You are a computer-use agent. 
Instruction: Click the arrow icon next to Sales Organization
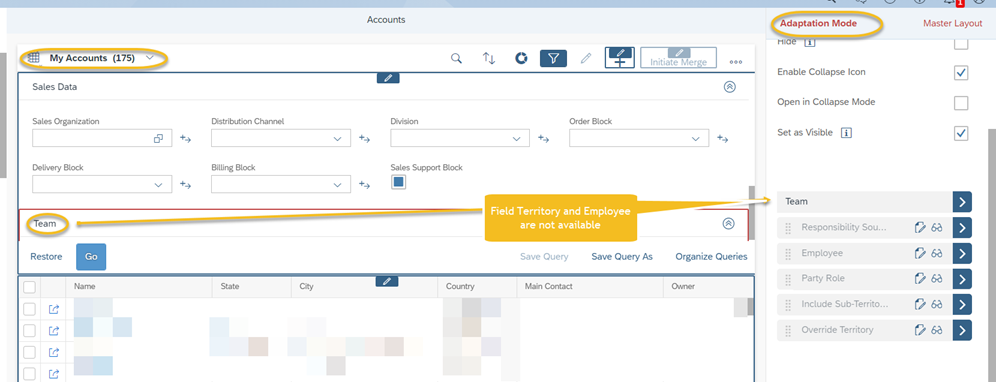click(x=185, y=139)
